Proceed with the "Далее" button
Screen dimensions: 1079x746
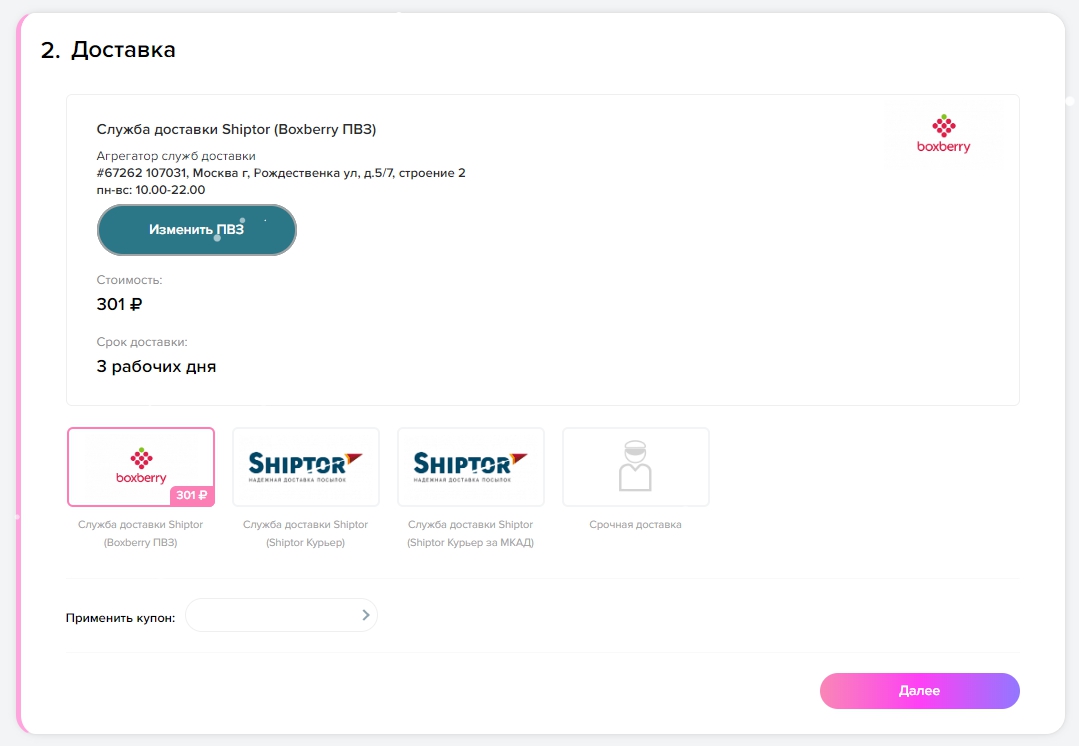point(919,691)
